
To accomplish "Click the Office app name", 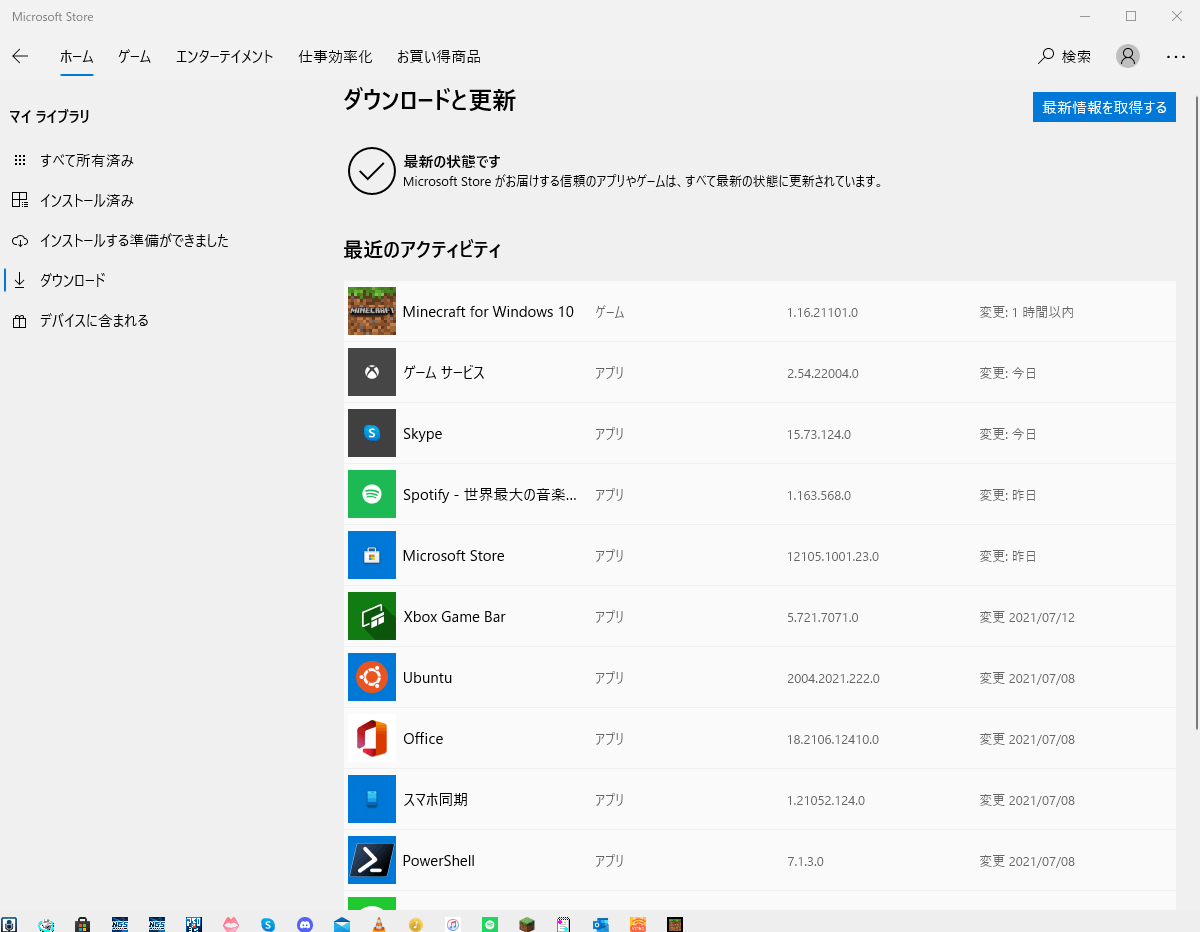I will point(422,739).
